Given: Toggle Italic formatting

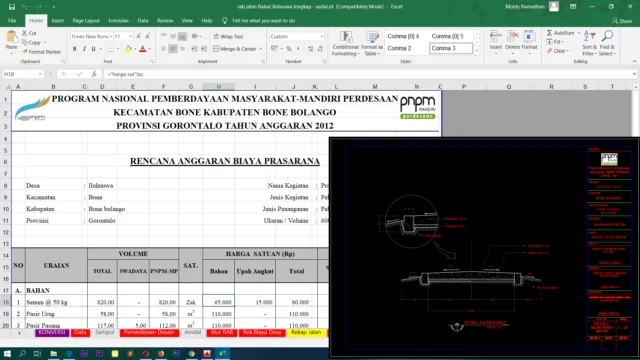Looking at the screenshot, I should pyautogui.click(x=84, y=49).
